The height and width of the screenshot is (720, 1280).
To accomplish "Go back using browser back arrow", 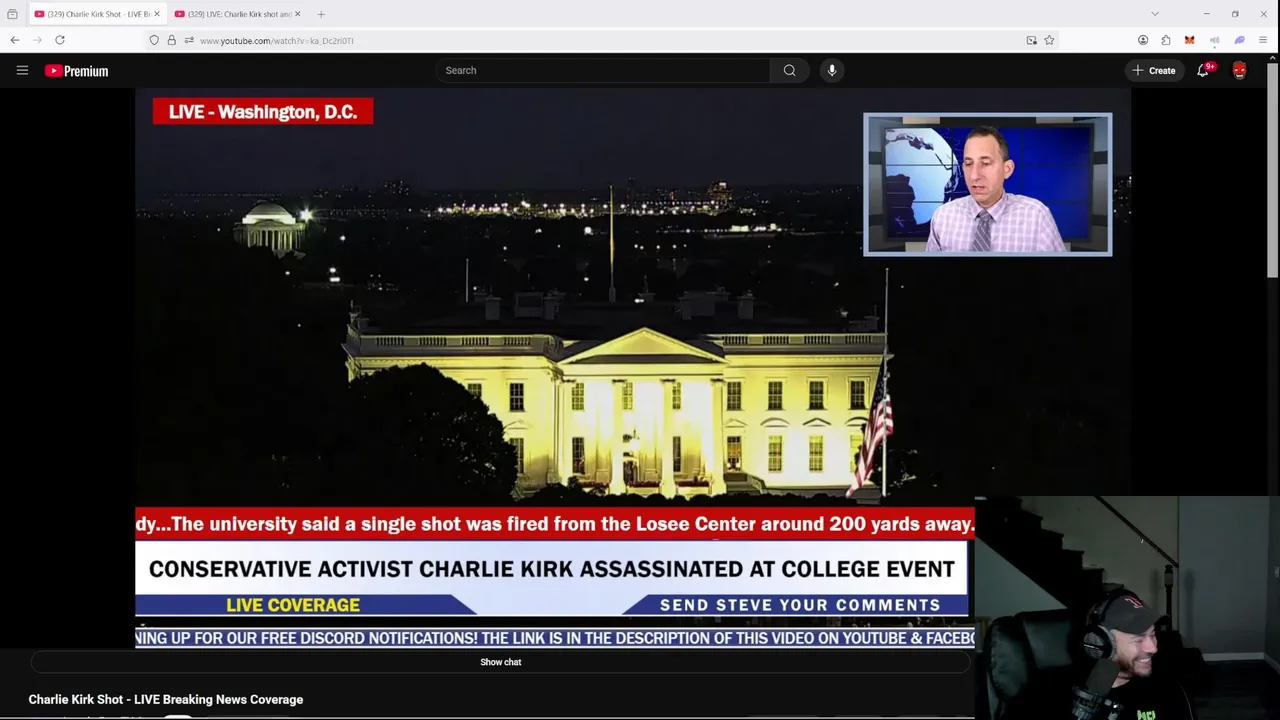I will coord(14,40).
